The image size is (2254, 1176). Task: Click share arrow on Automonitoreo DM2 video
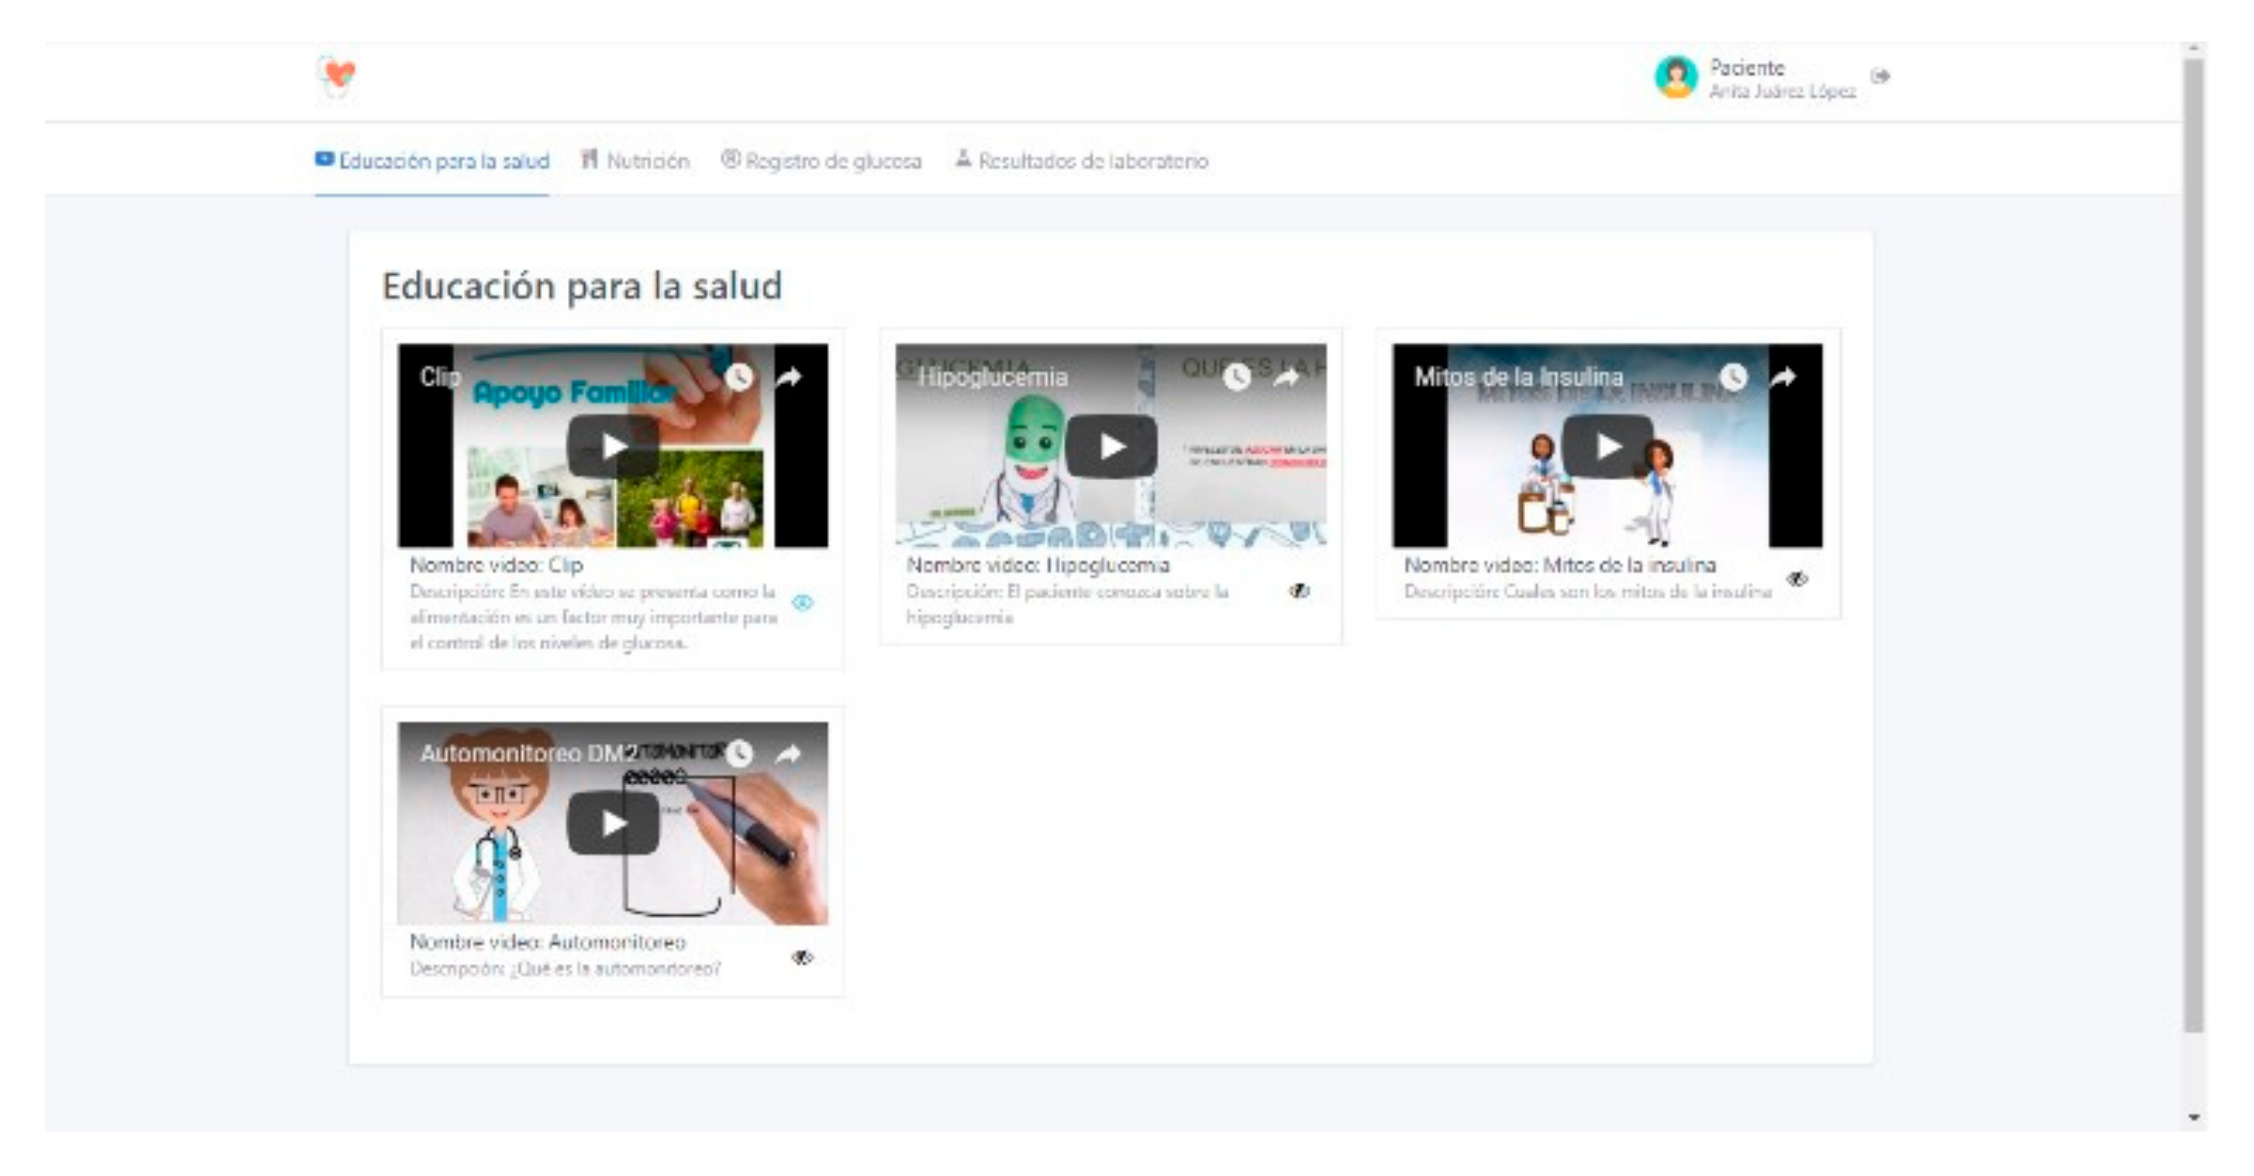click(x=789, y=753)
